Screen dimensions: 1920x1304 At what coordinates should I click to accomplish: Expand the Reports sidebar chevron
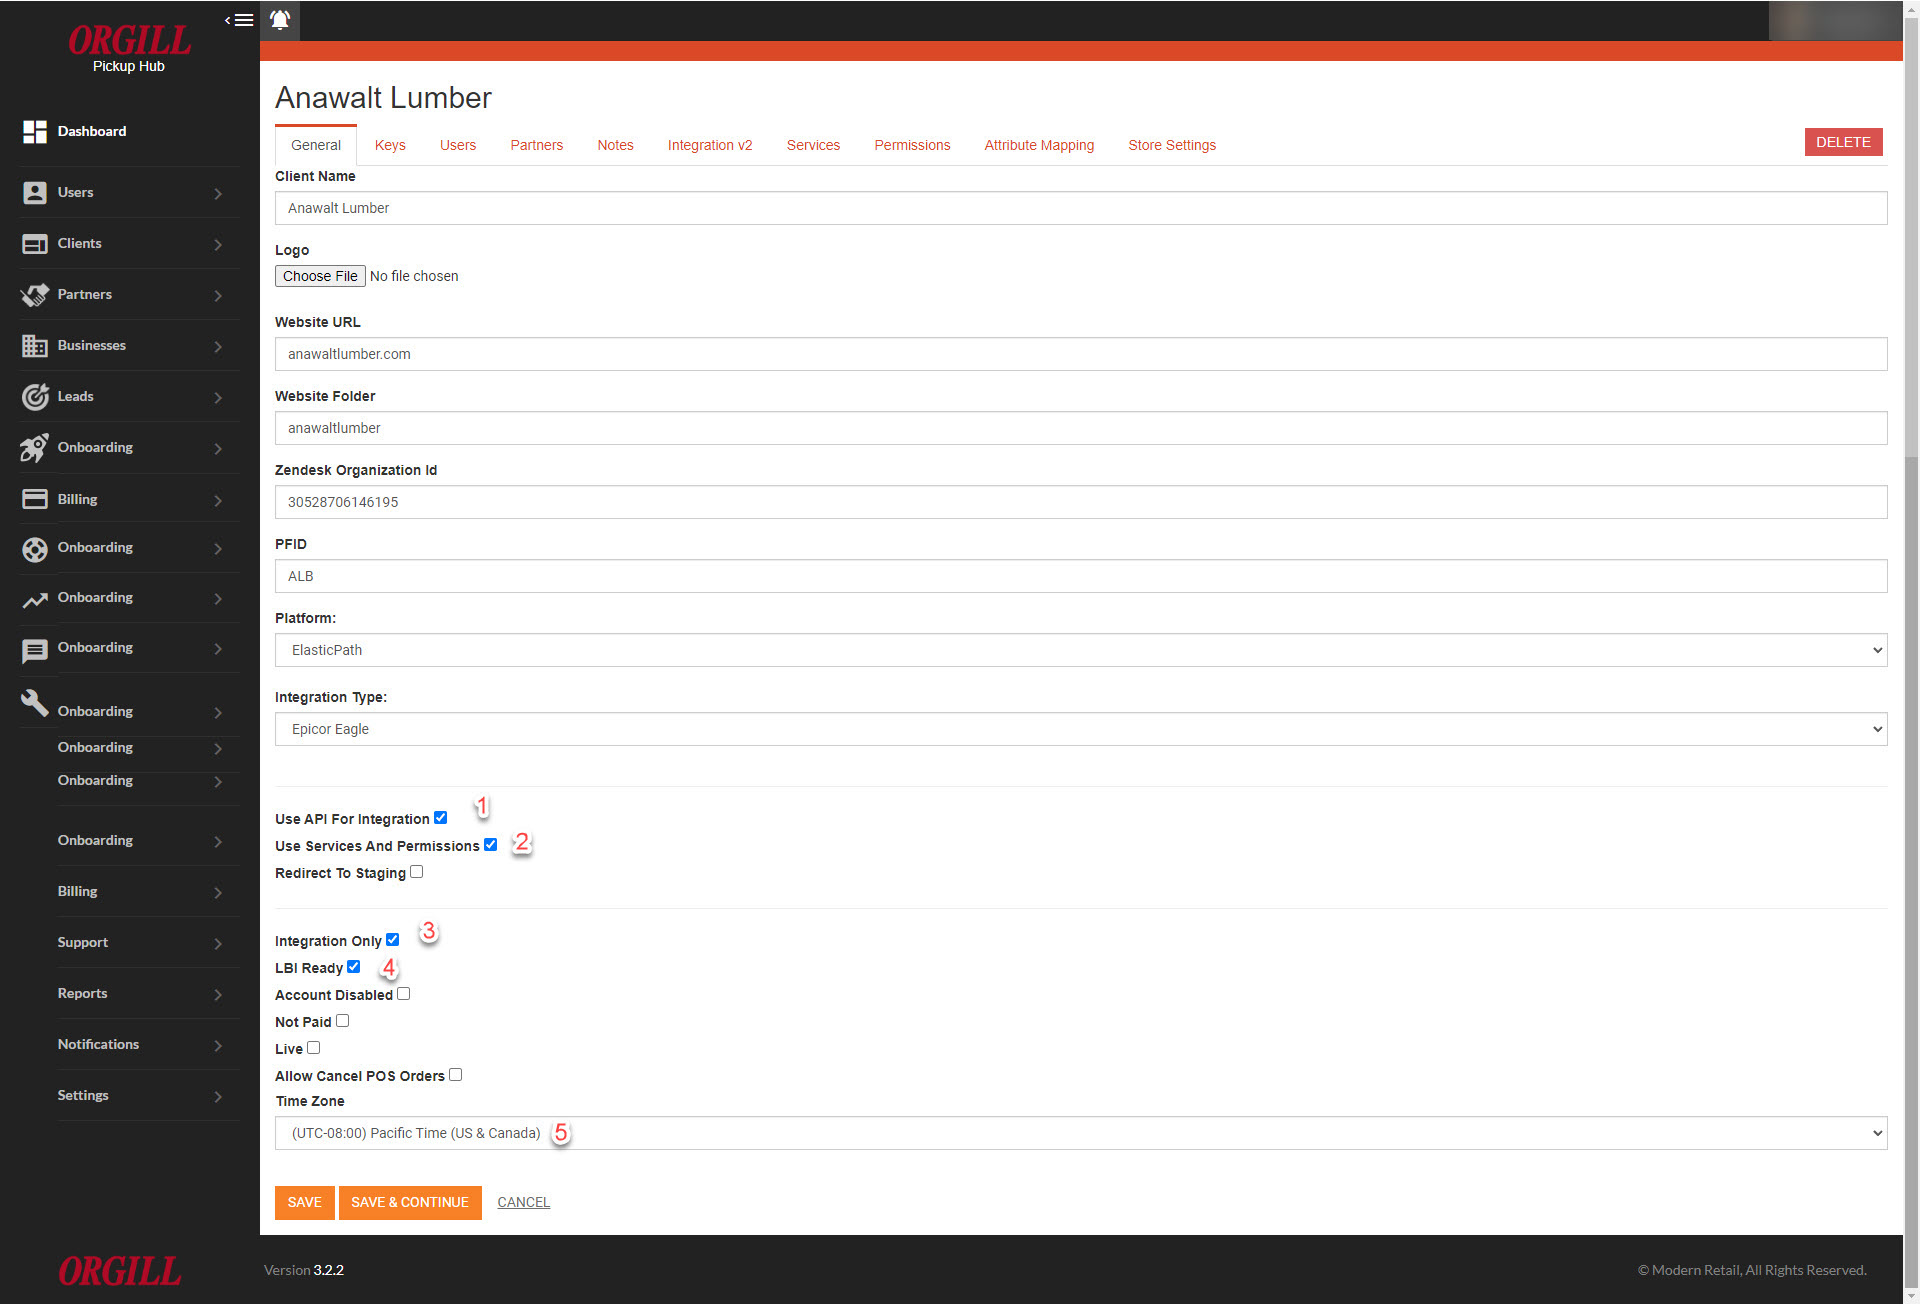(218, 994)
